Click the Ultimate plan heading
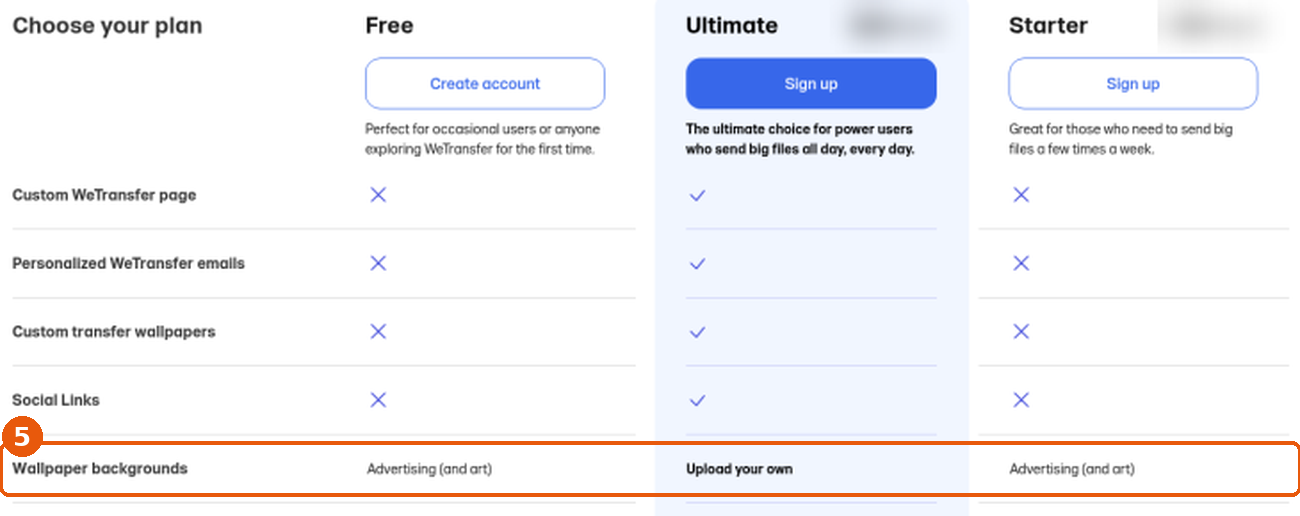 [x=732, y=26]
